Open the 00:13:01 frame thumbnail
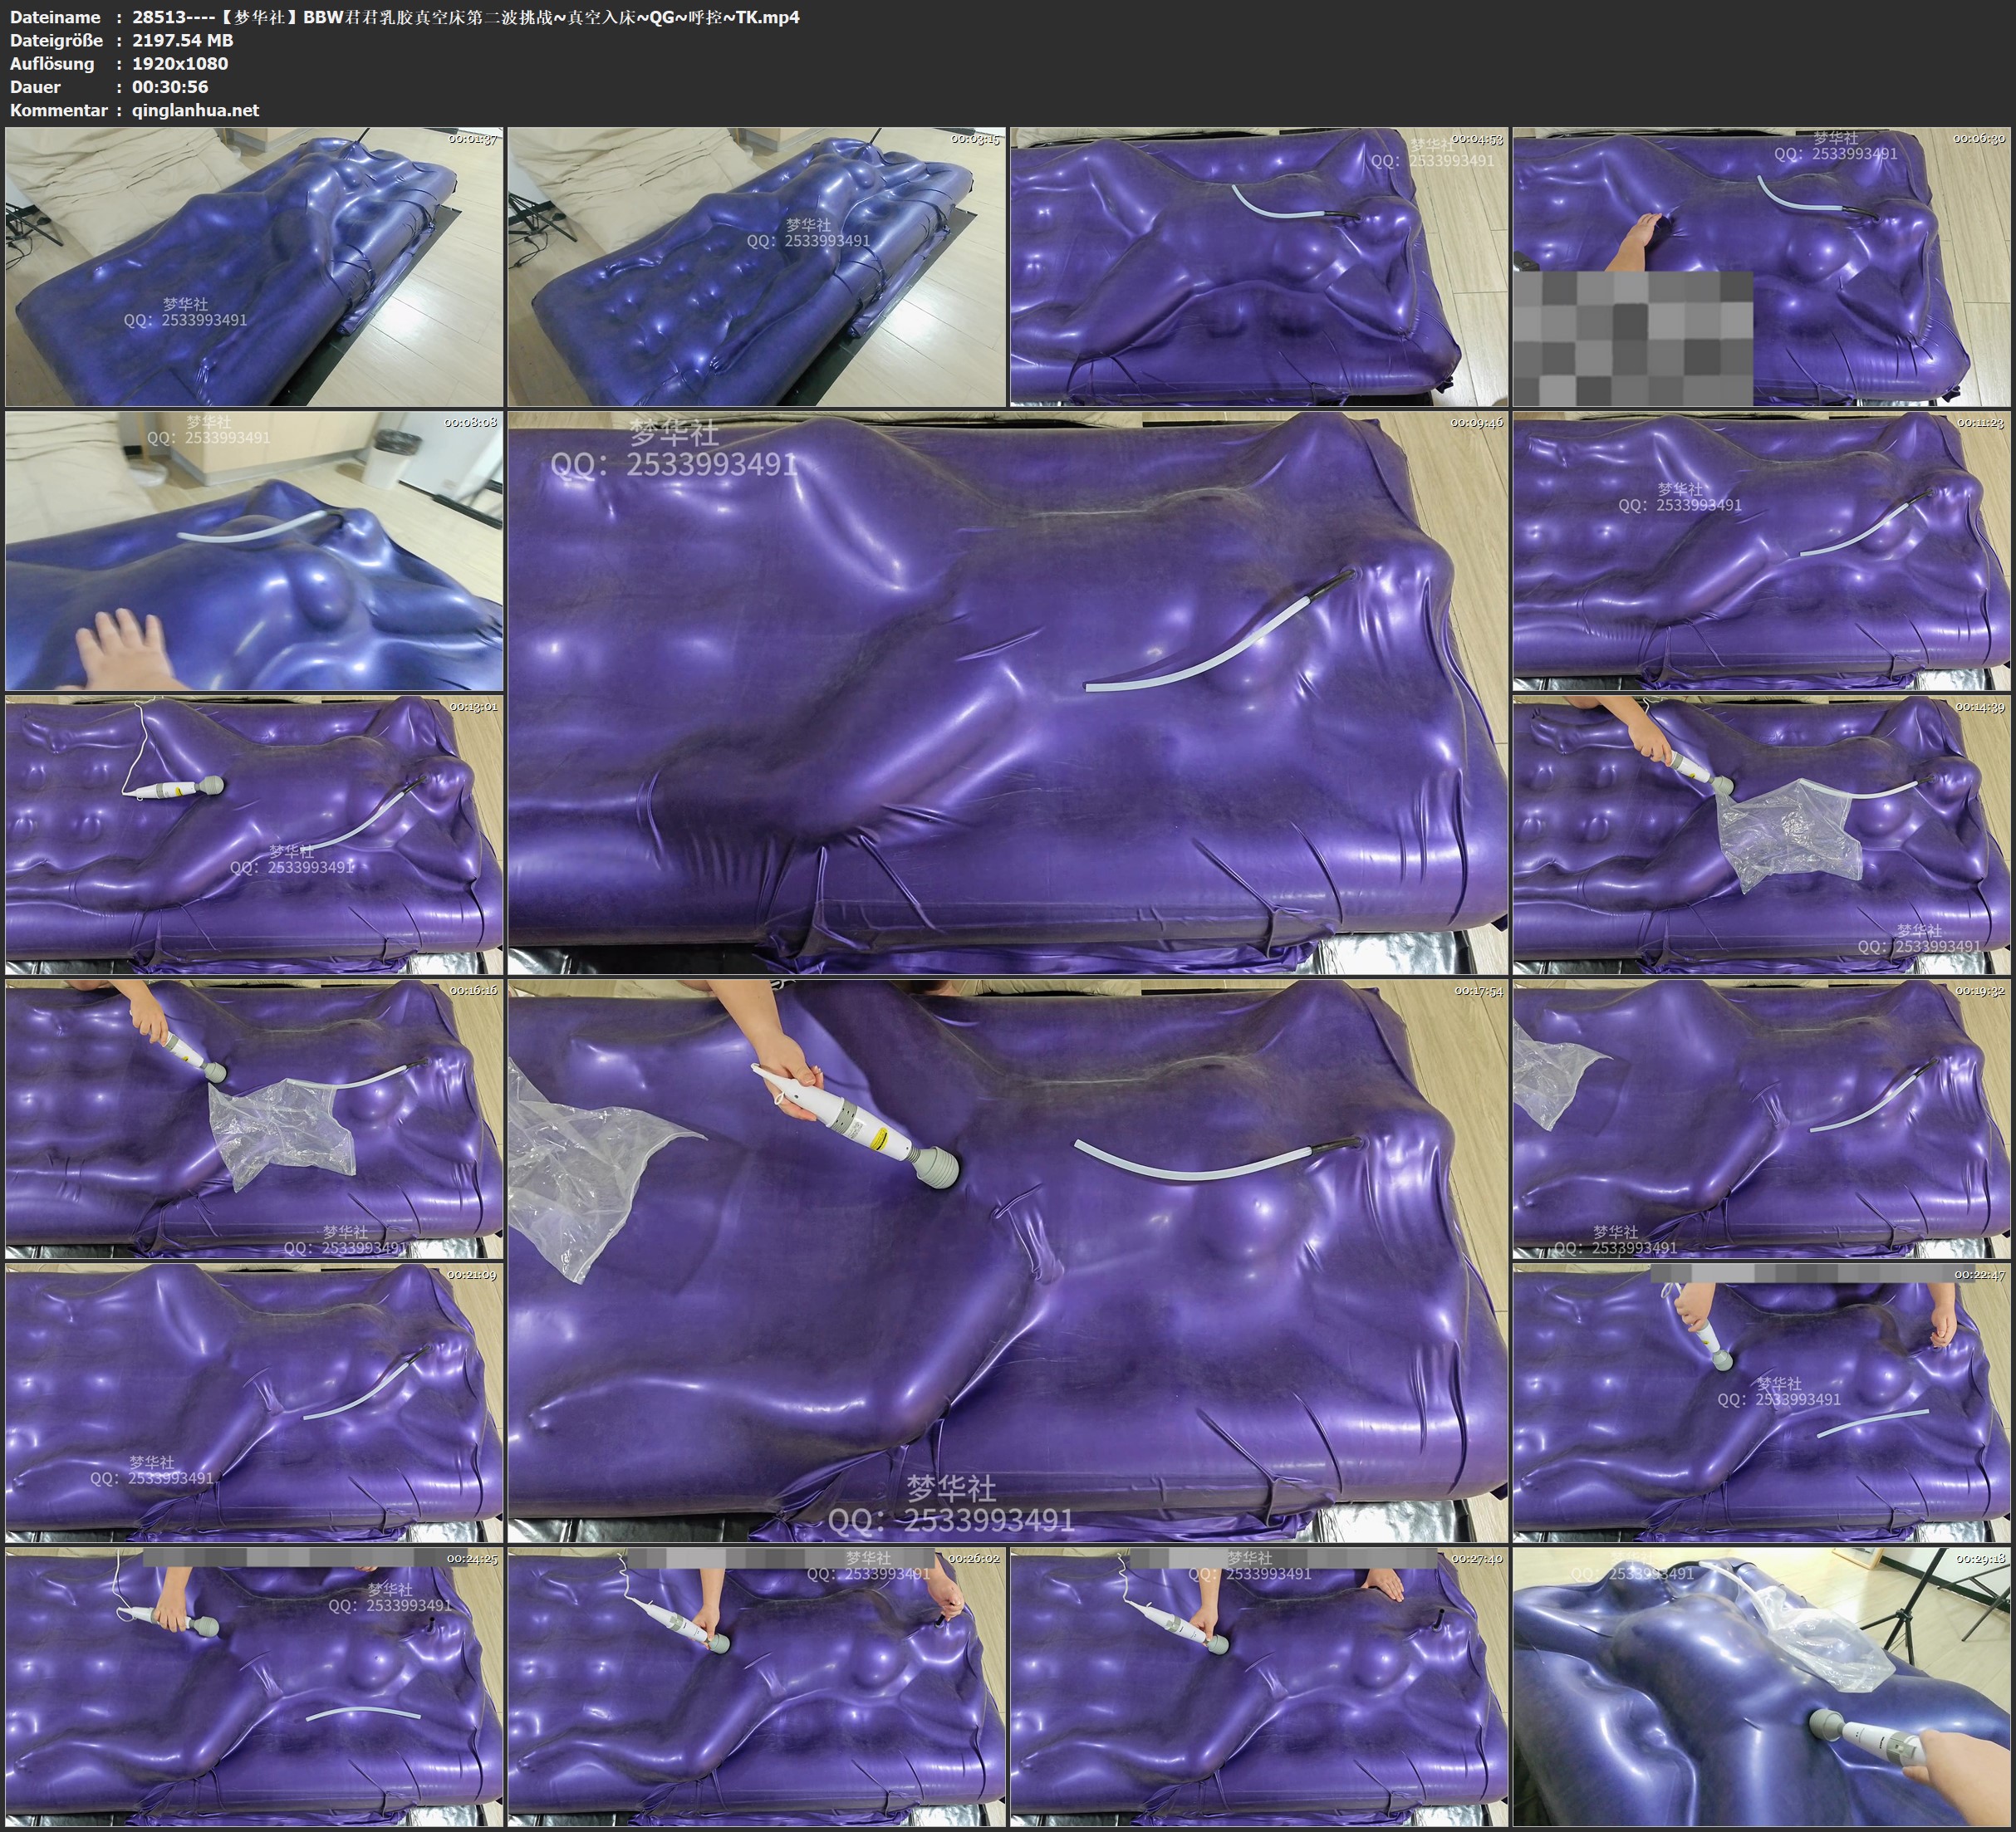 [254, 835]
